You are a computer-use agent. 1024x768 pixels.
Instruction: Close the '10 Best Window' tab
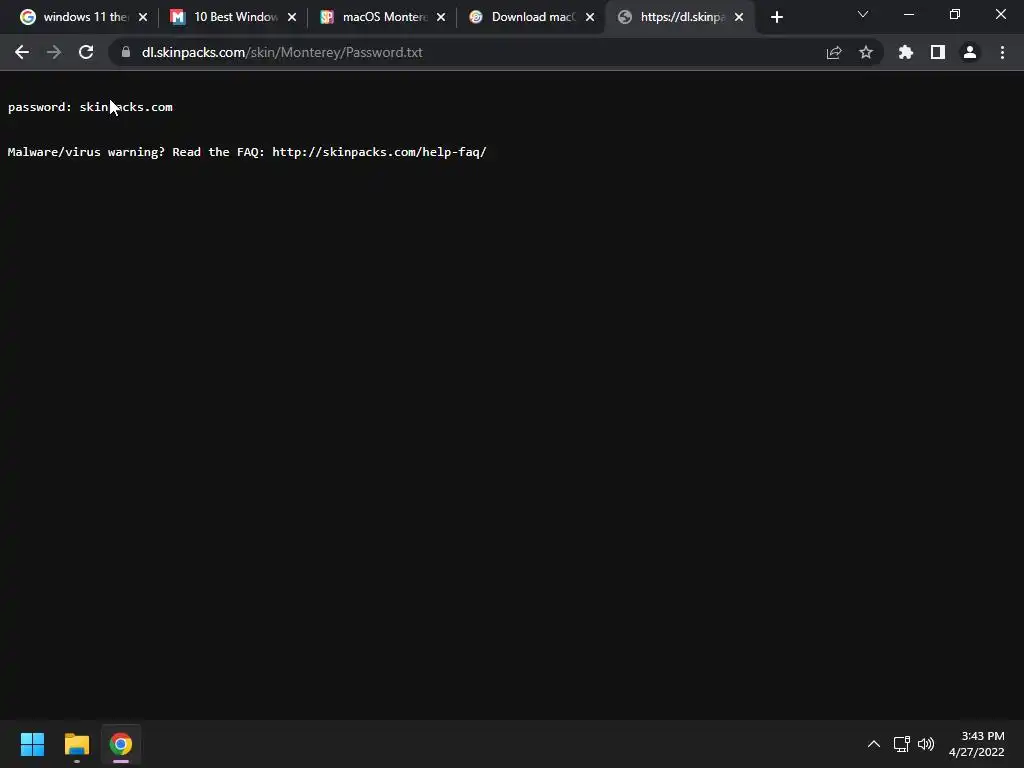292,17
